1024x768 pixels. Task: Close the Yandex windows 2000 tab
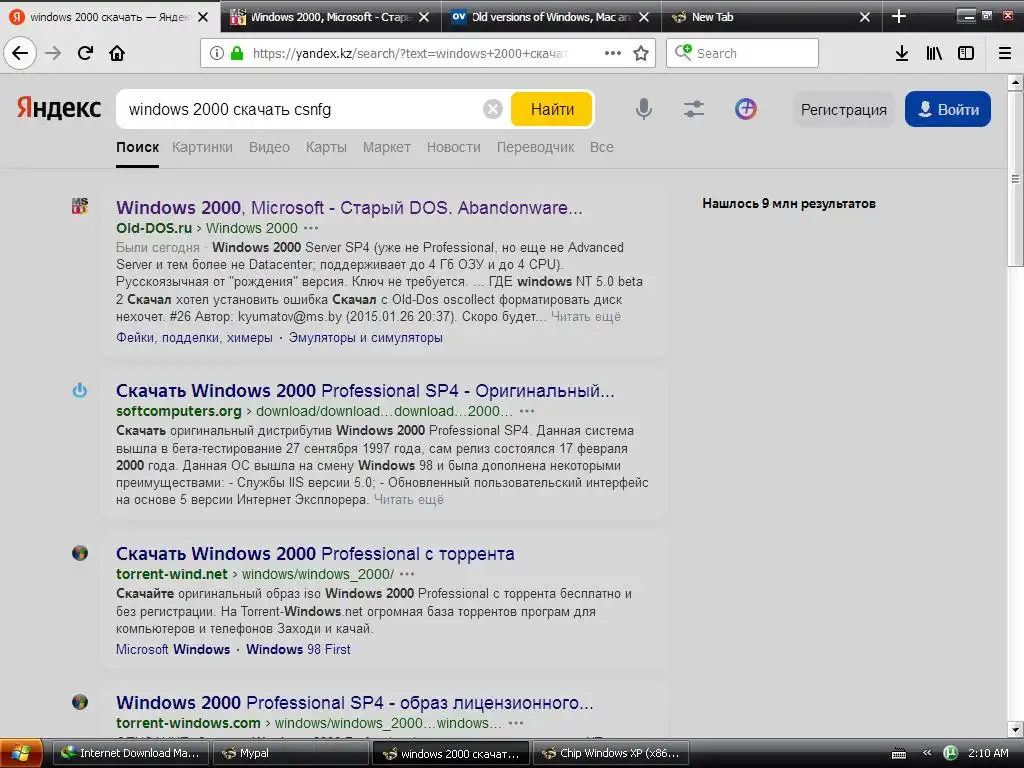203,17
